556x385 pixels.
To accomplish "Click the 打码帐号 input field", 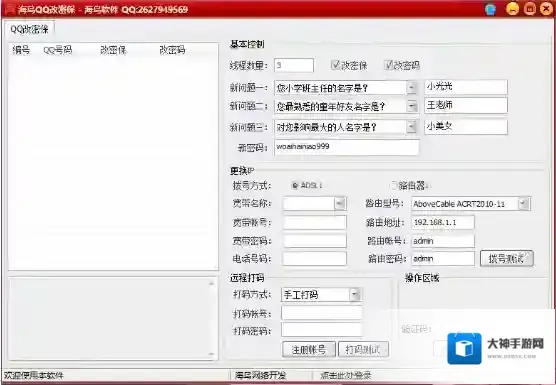I will point(322,313).
